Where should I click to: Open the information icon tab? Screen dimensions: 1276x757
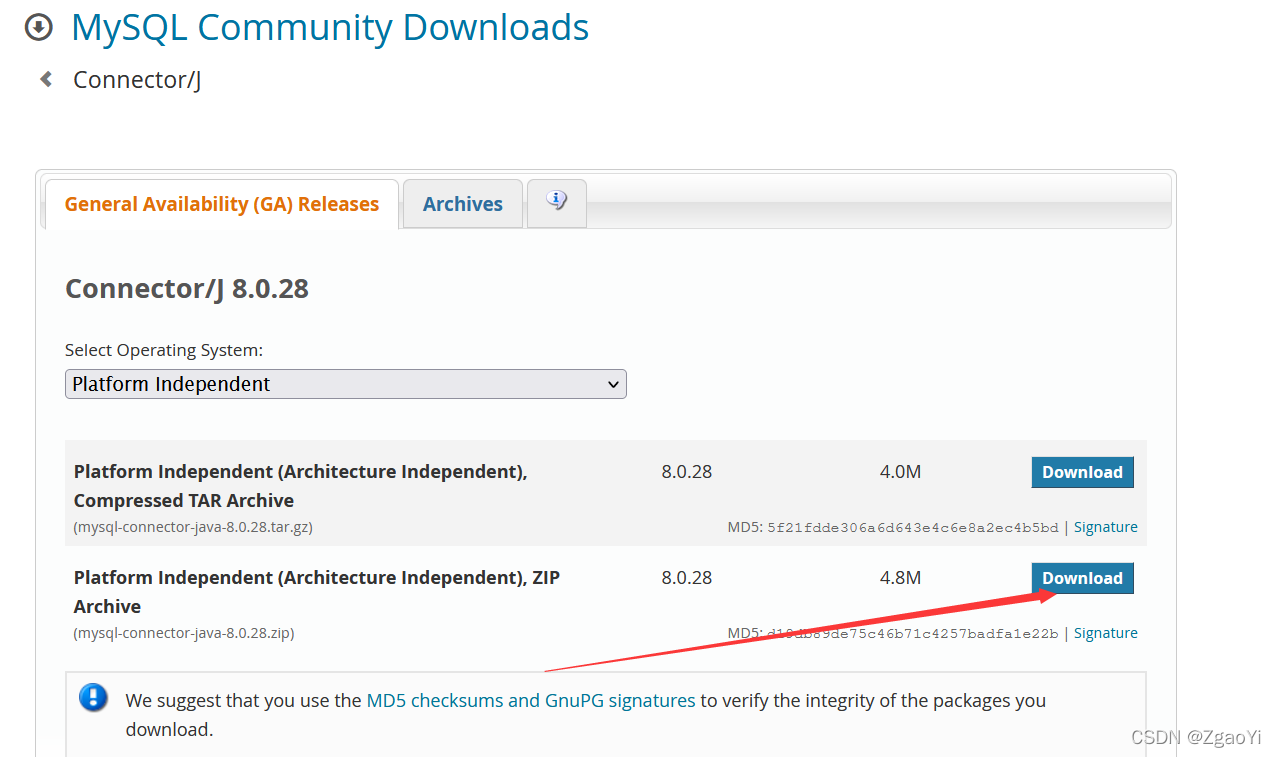pyautogui.click(x=557, y=202)
